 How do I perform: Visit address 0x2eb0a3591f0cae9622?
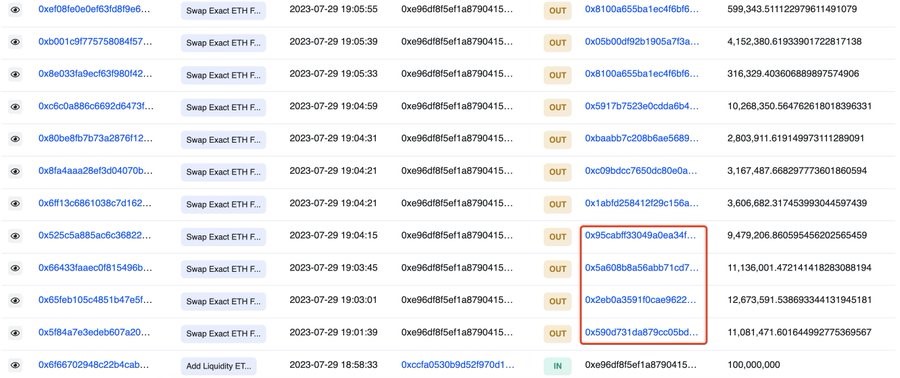pos(642,300)
